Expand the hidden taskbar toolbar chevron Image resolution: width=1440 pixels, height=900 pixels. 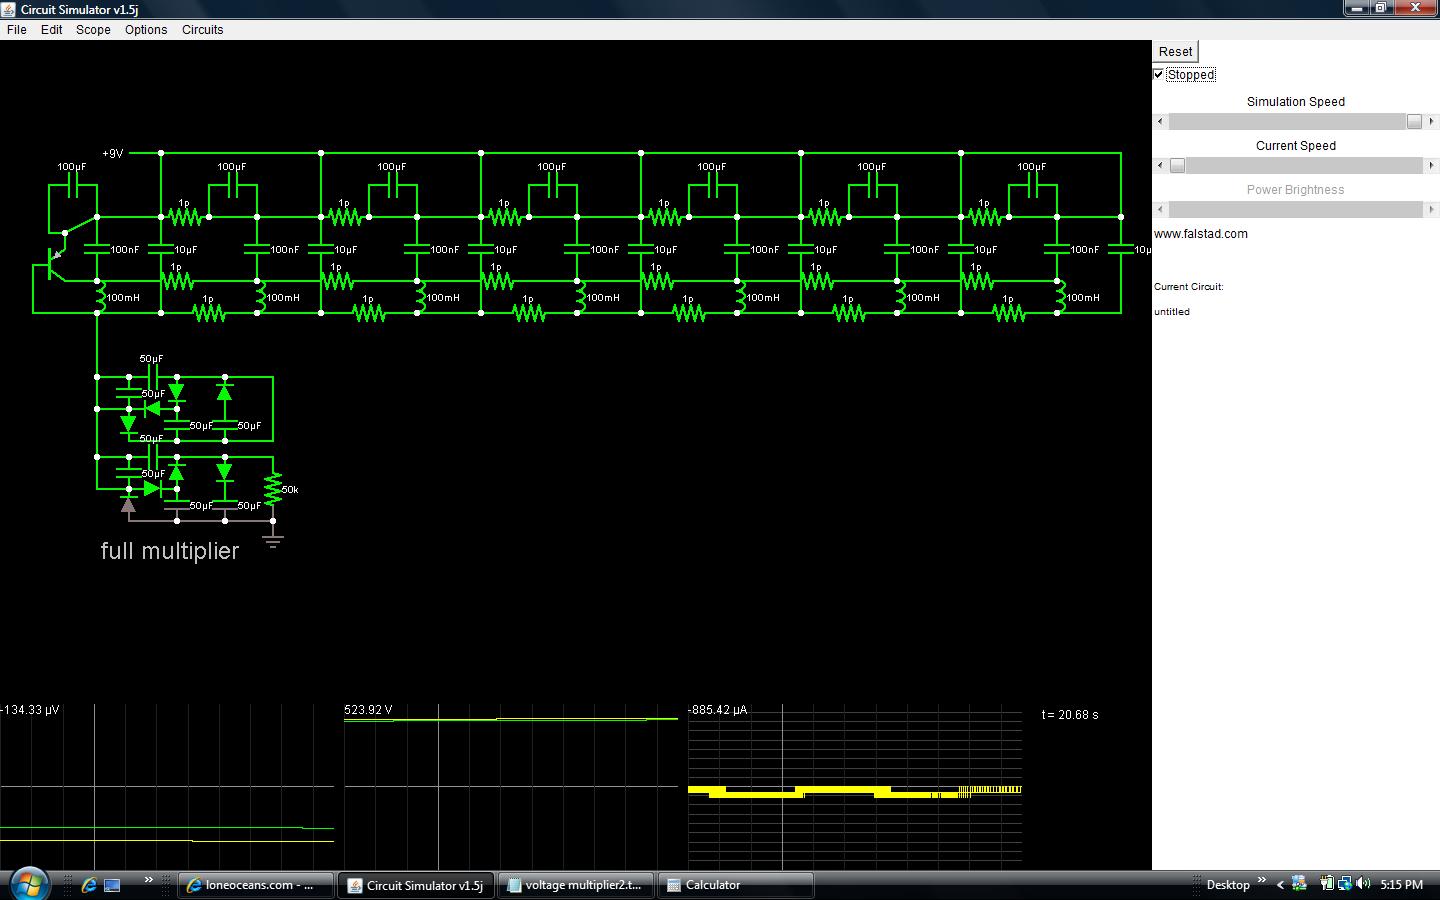point(149,880)
